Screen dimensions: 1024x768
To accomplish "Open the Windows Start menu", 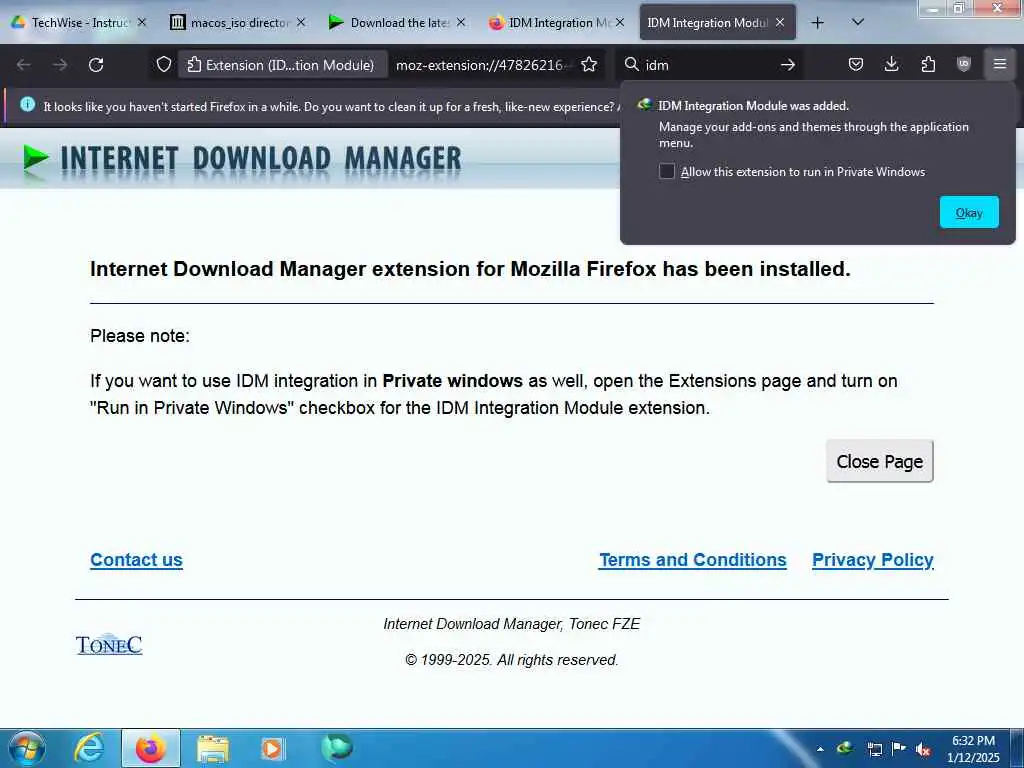I will pos(27,748).
